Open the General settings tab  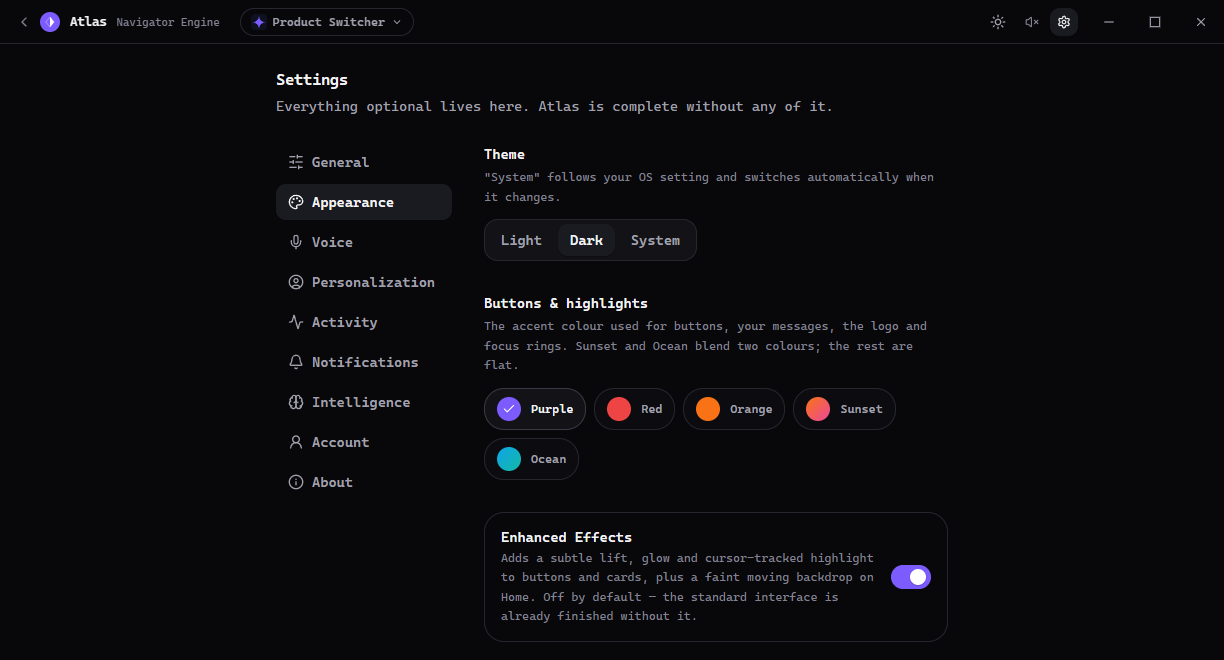[364, 162]
